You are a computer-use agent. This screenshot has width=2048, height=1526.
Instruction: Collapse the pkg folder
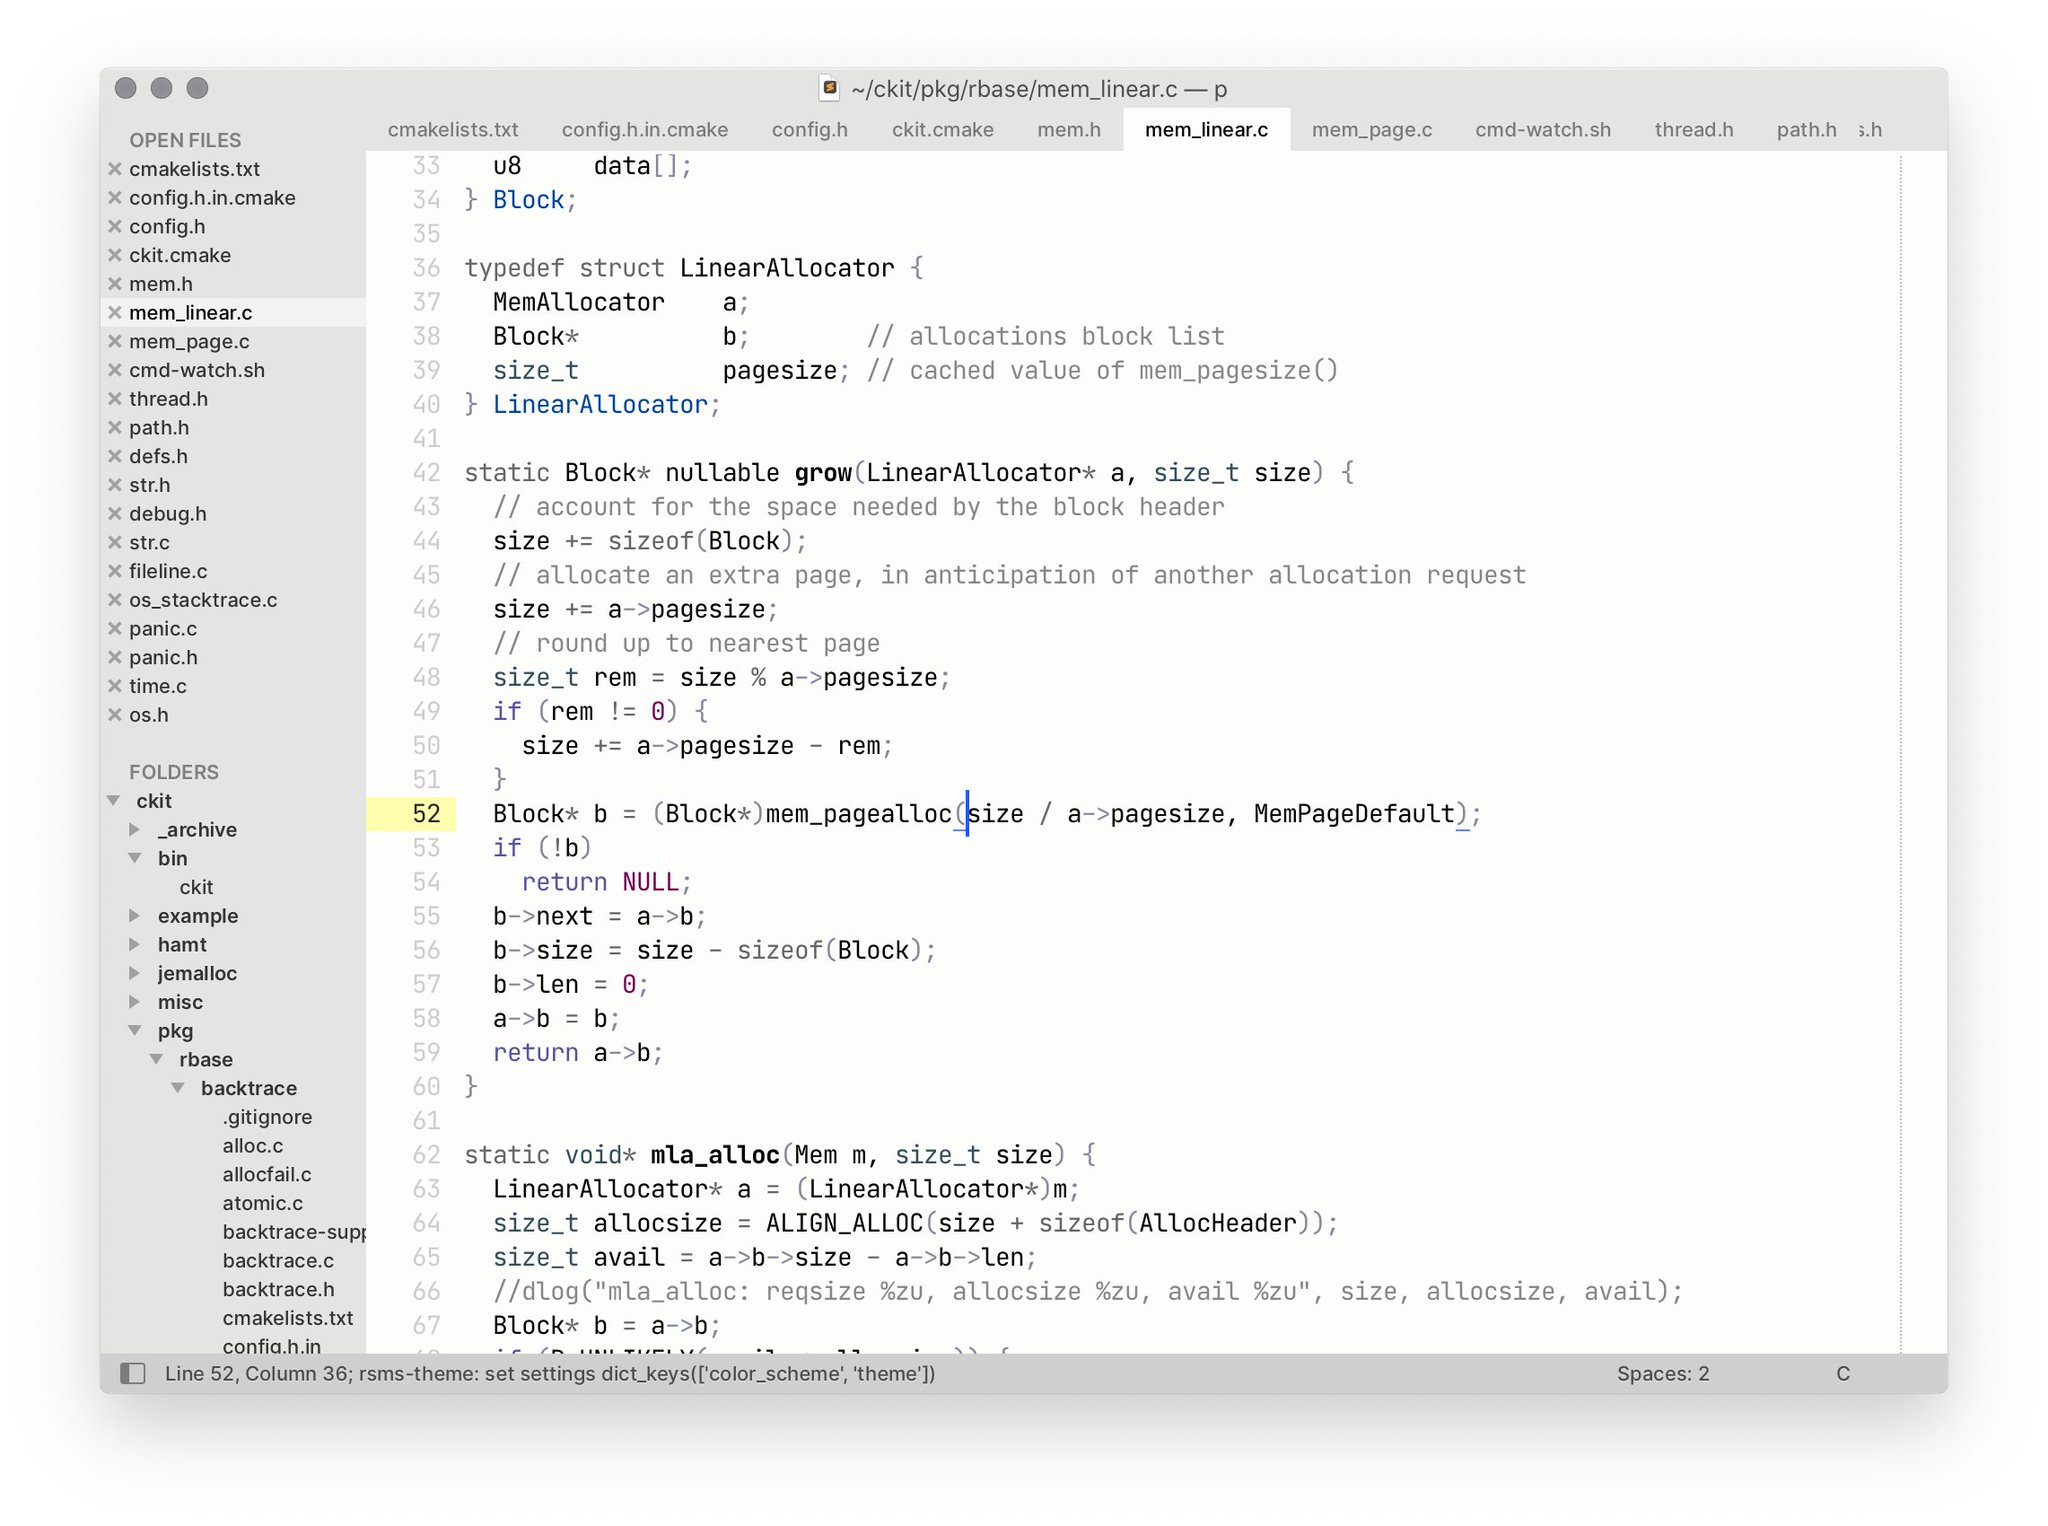pyautogui.click(x=135, y=1030)
